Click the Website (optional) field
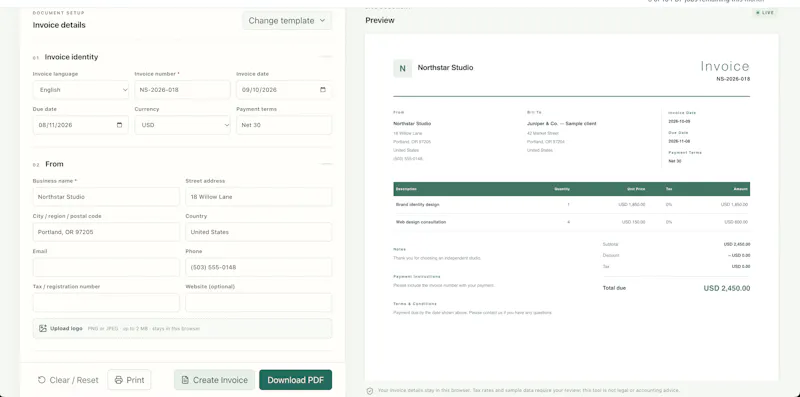 coord(259,303)
